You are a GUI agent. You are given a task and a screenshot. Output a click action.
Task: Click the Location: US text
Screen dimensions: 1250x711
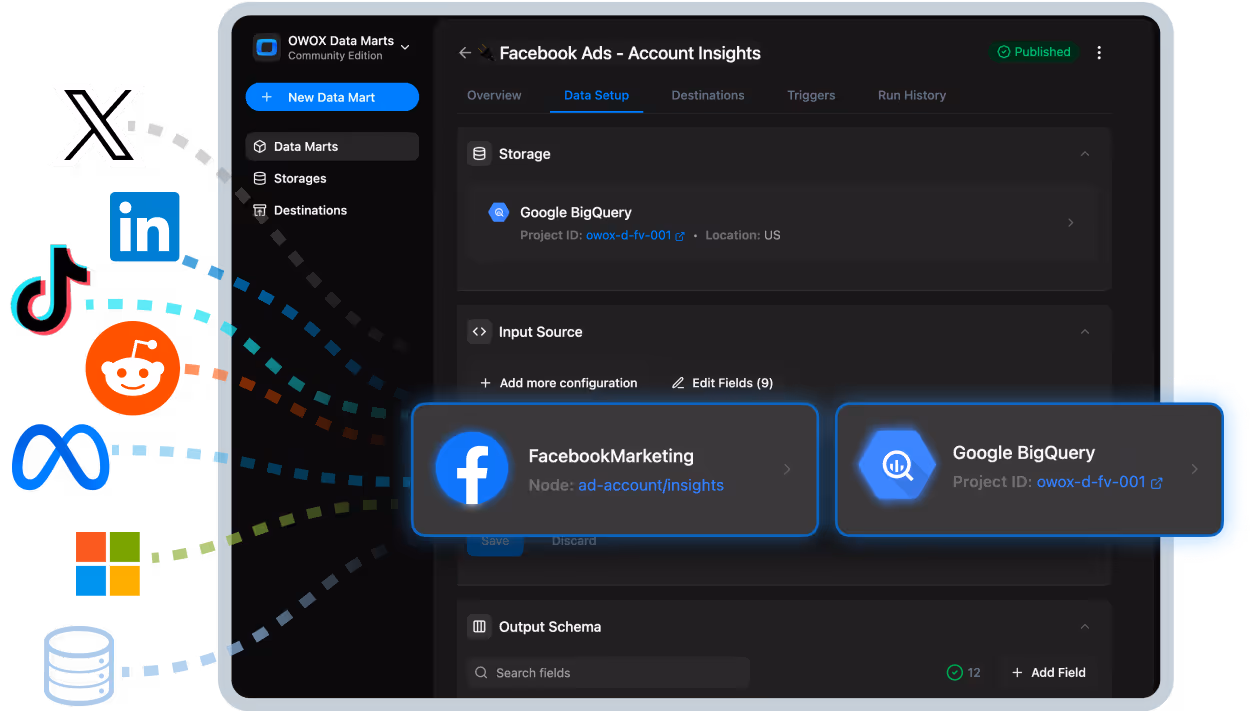click(743, 236)
